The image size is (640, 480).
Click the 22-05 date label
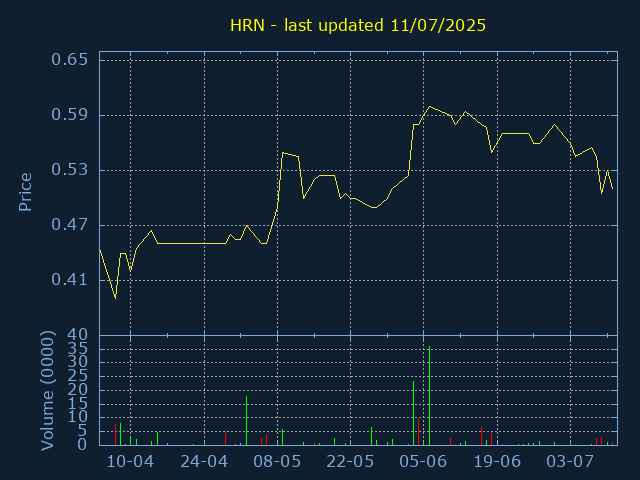coord(350,462)
